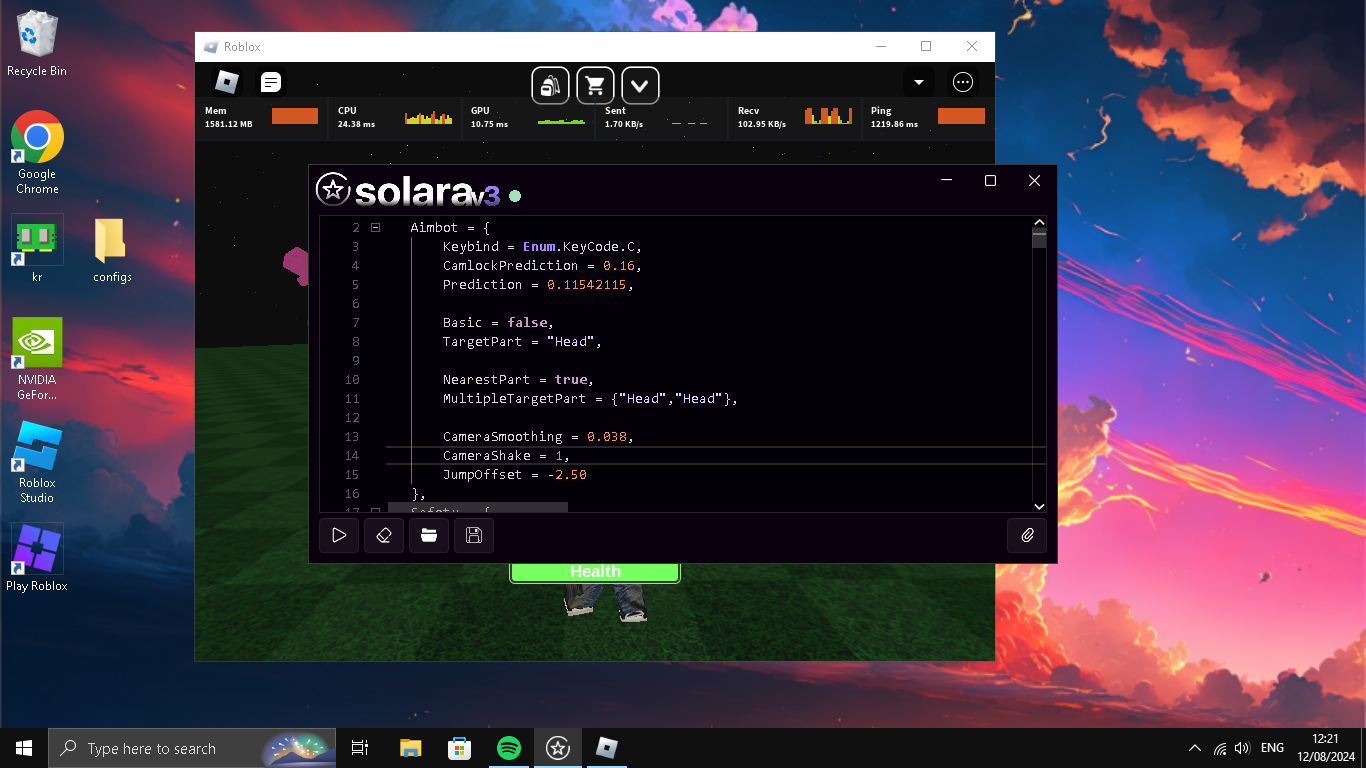This screenshot has height=768, width=1366.
Task: Open the Play Roblox desktop shortcut
Action: [37, 558]
